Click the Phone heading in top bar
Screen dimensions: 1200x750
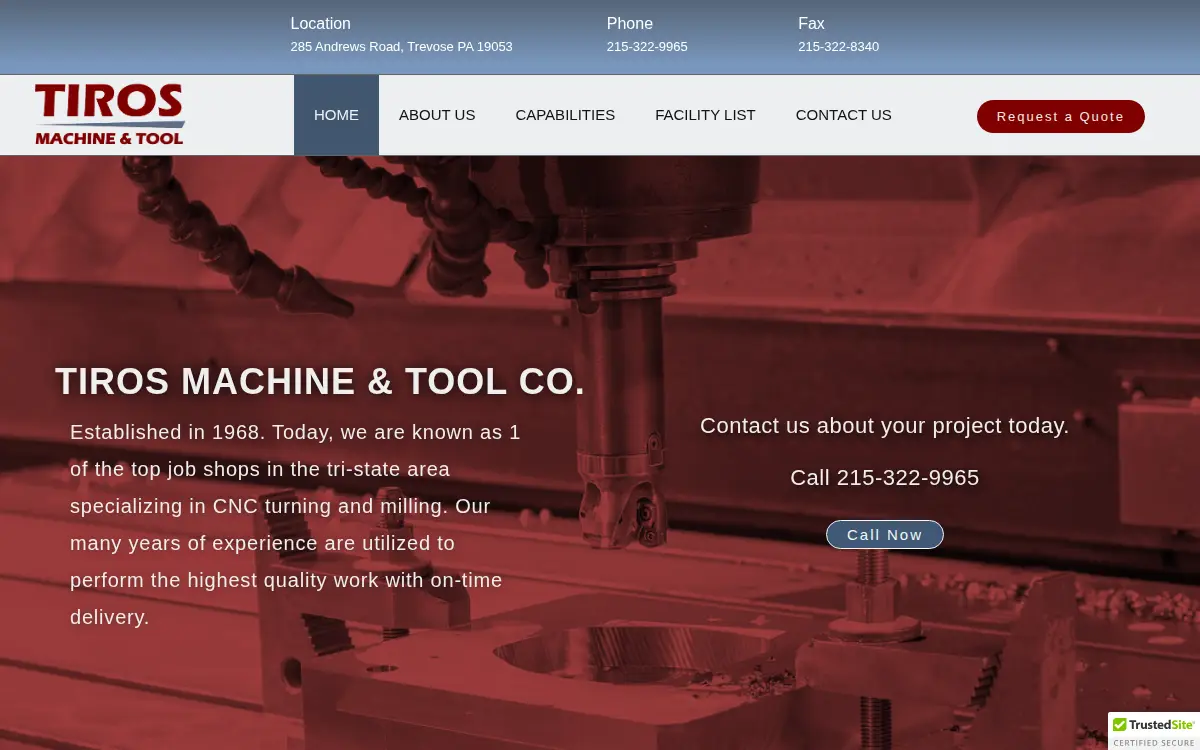point(629,23)
